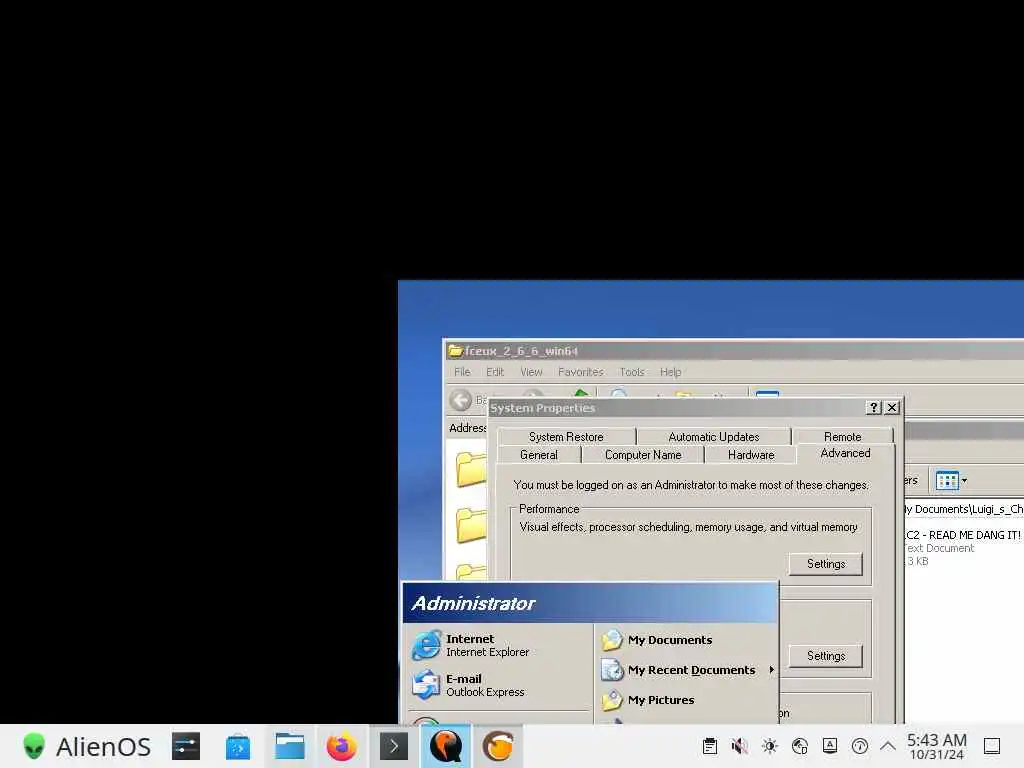Viewport: 1024px width, 768px height.
Task: Click the Performance Settings button
Action: pyautogui.click(x=826, y=564)
